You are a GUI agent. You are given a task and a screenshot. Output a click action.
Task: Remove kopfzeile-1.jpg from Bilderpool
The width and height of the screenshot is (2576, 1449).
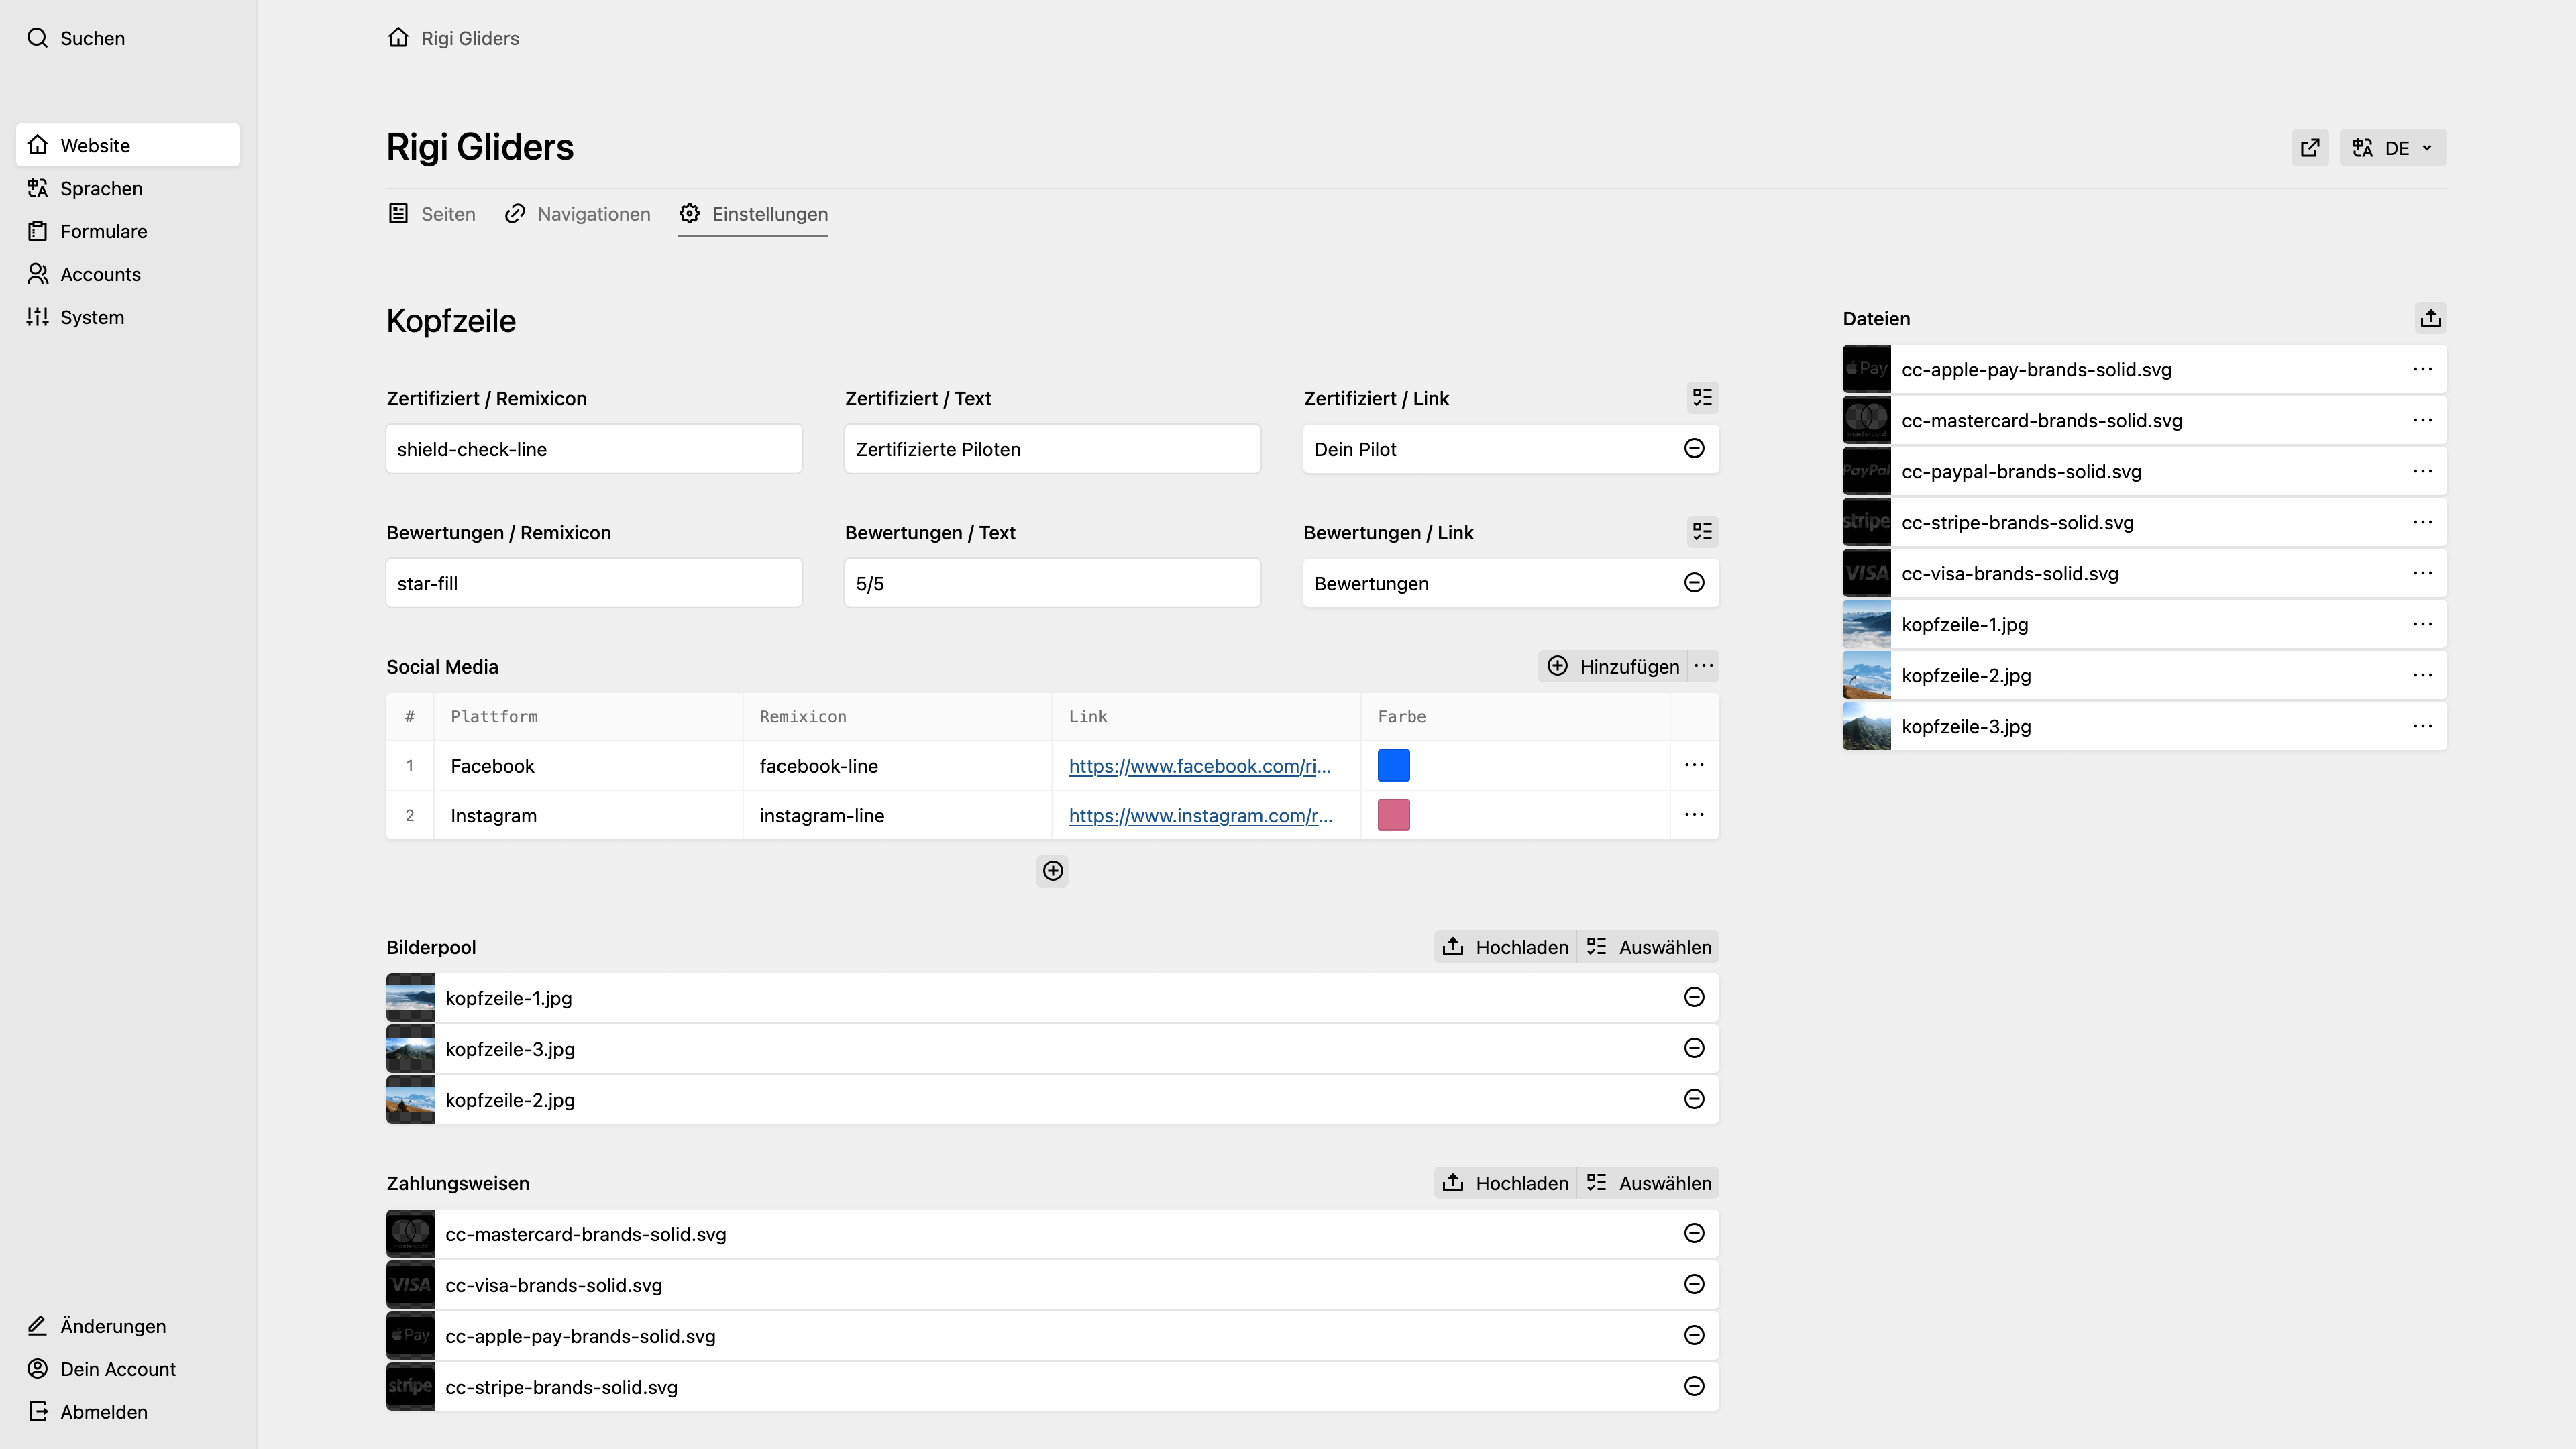1694,997
